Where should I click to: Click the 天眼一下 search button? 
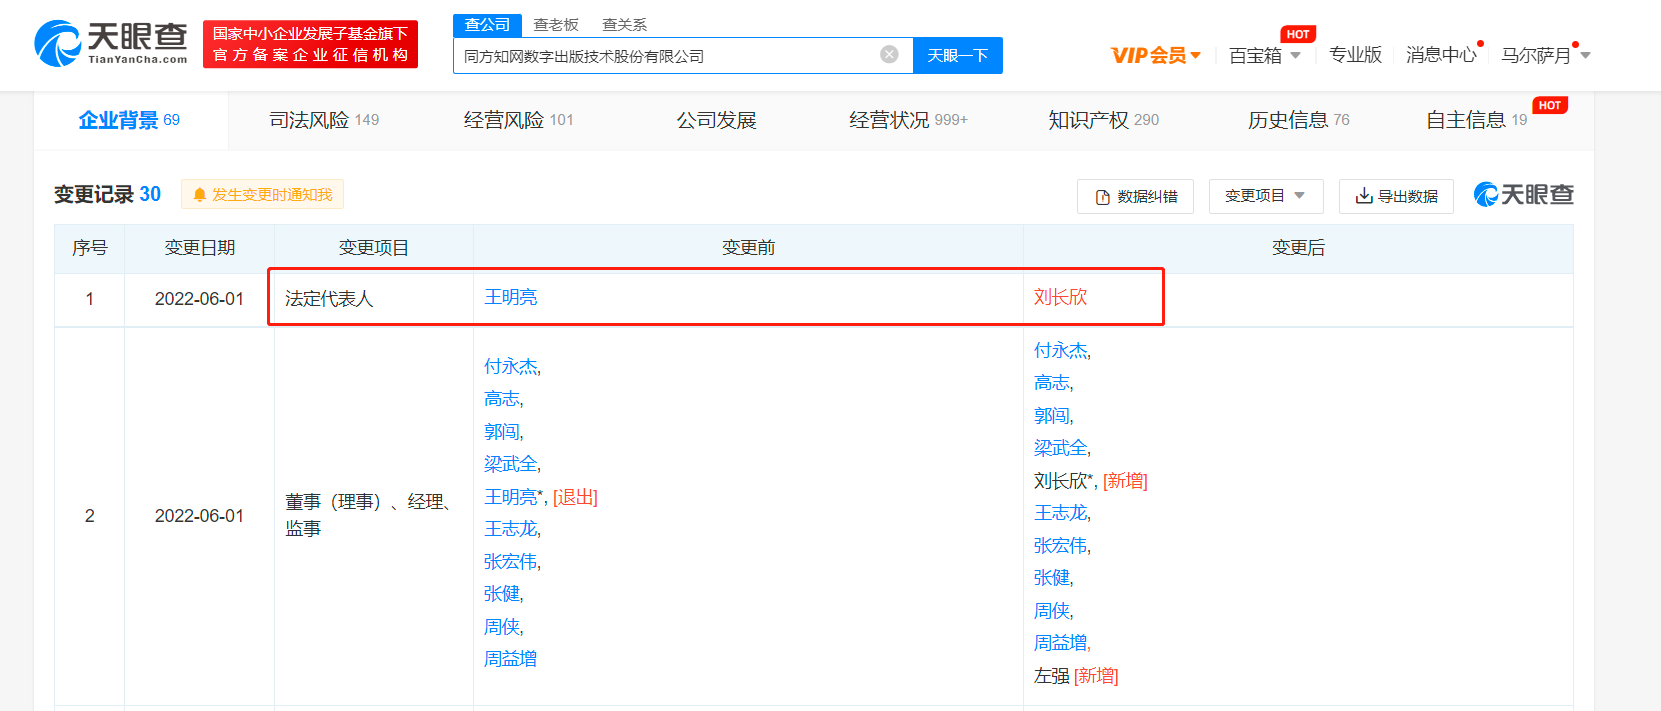pos(958,55)
